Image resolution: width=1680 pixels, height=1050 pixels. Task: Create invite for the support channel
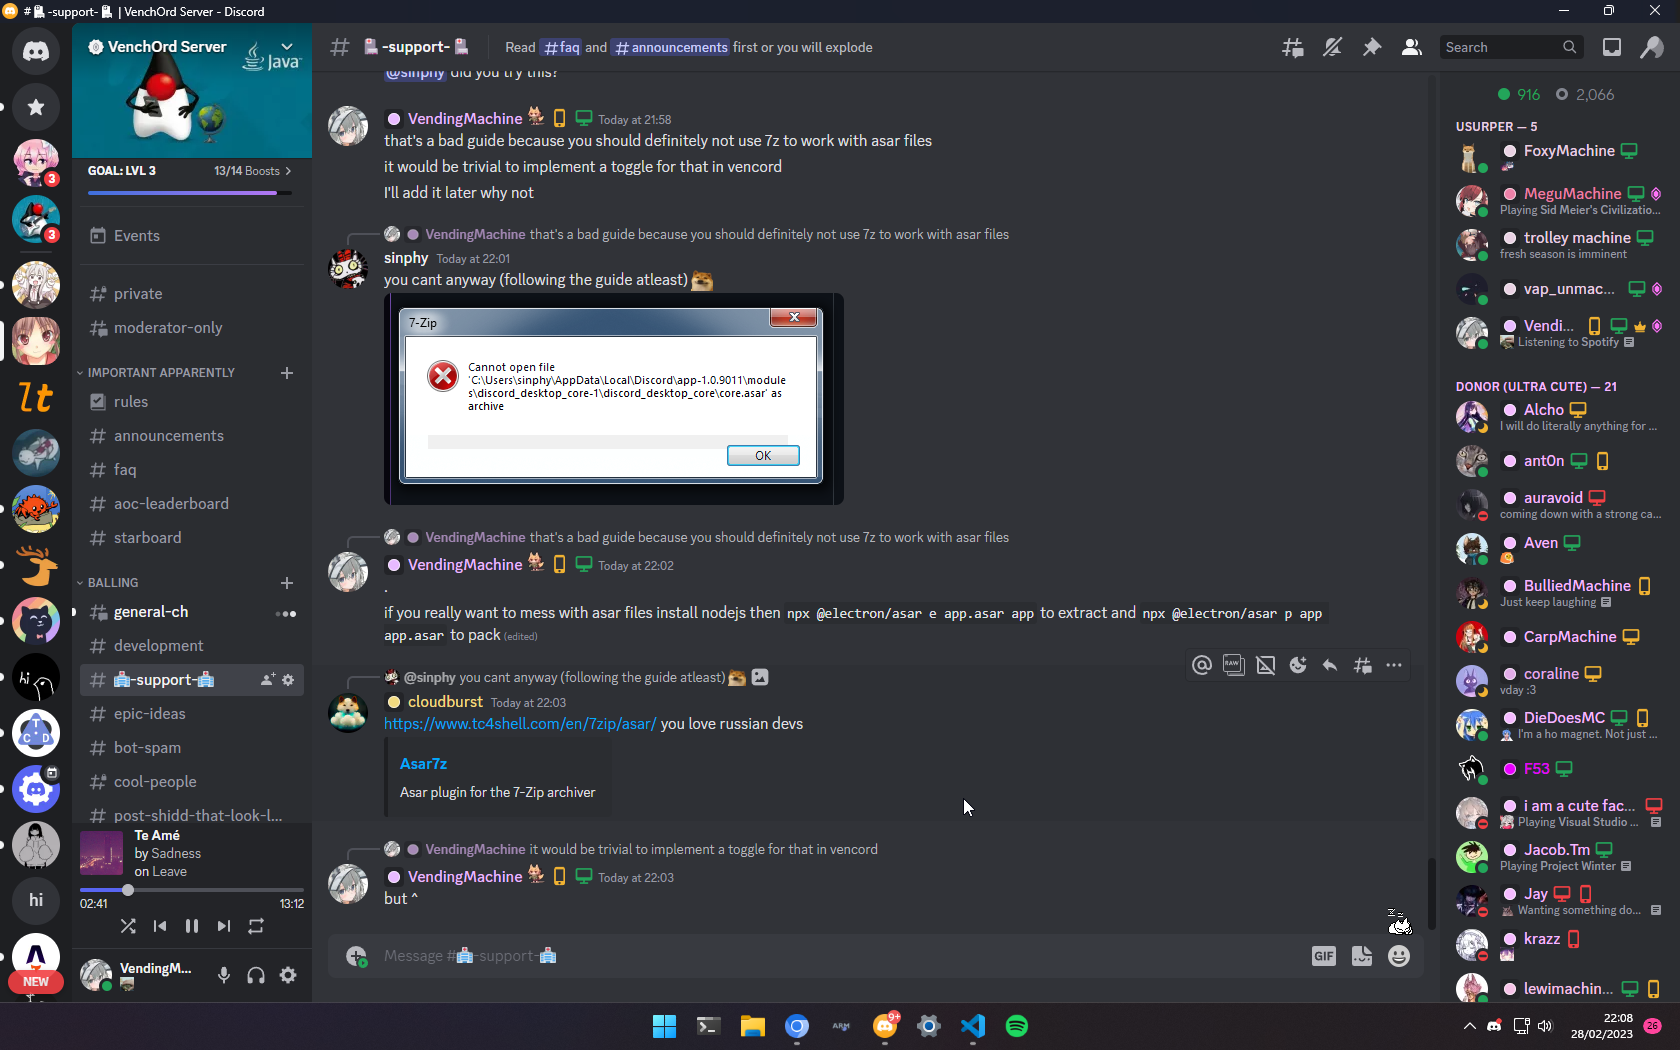pyautogui.click(x=267, y=680)
